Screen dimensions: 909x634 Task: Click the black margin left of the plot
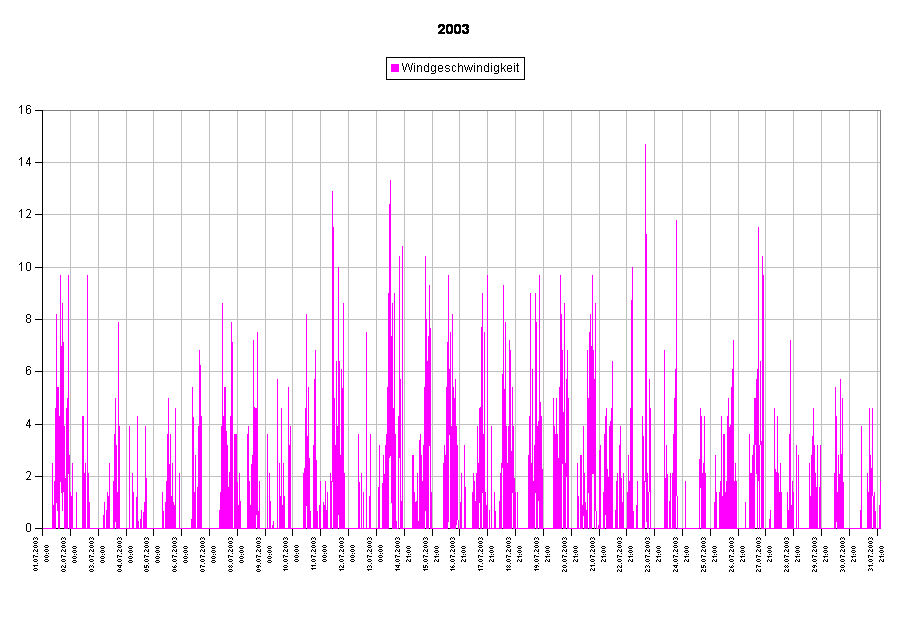[x=20, y=320]
